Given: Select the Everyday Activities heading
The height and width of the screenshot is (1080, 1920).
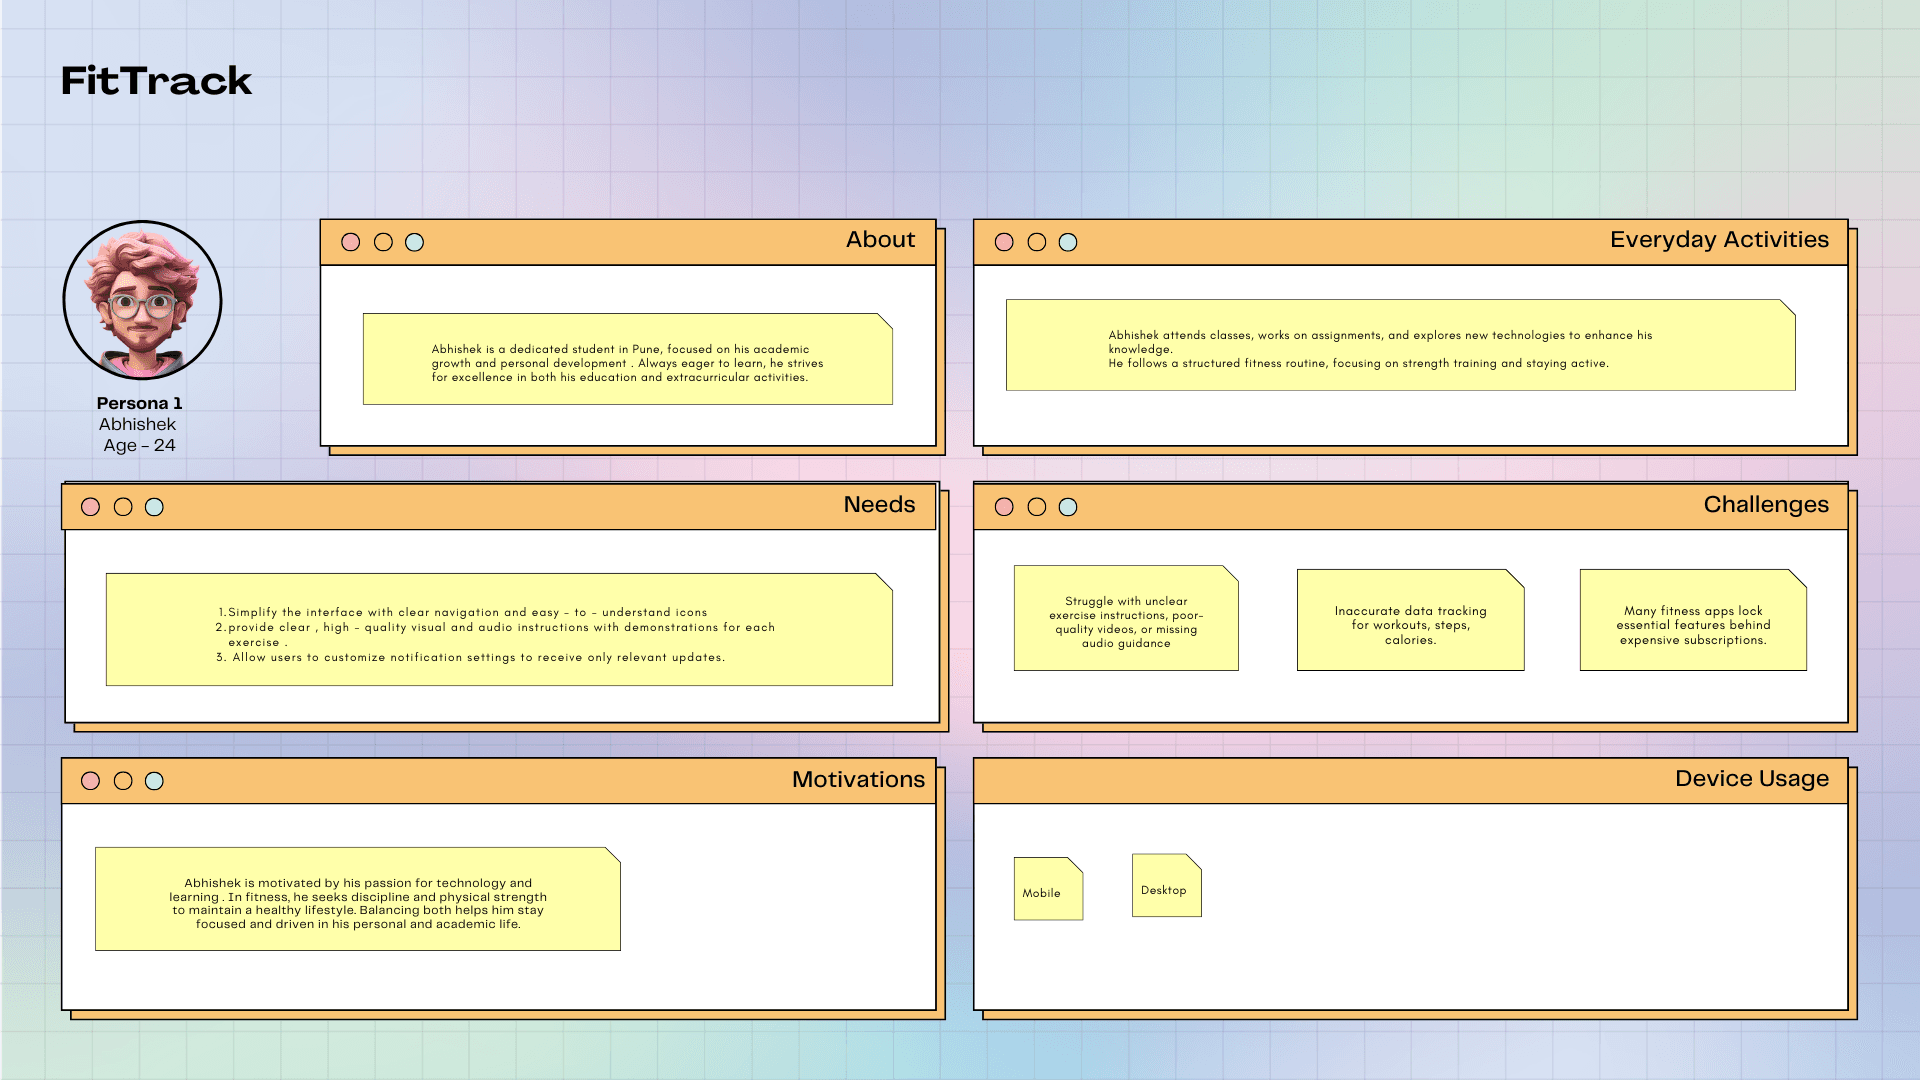Looking at the screenshot, I should (1719, 240).
